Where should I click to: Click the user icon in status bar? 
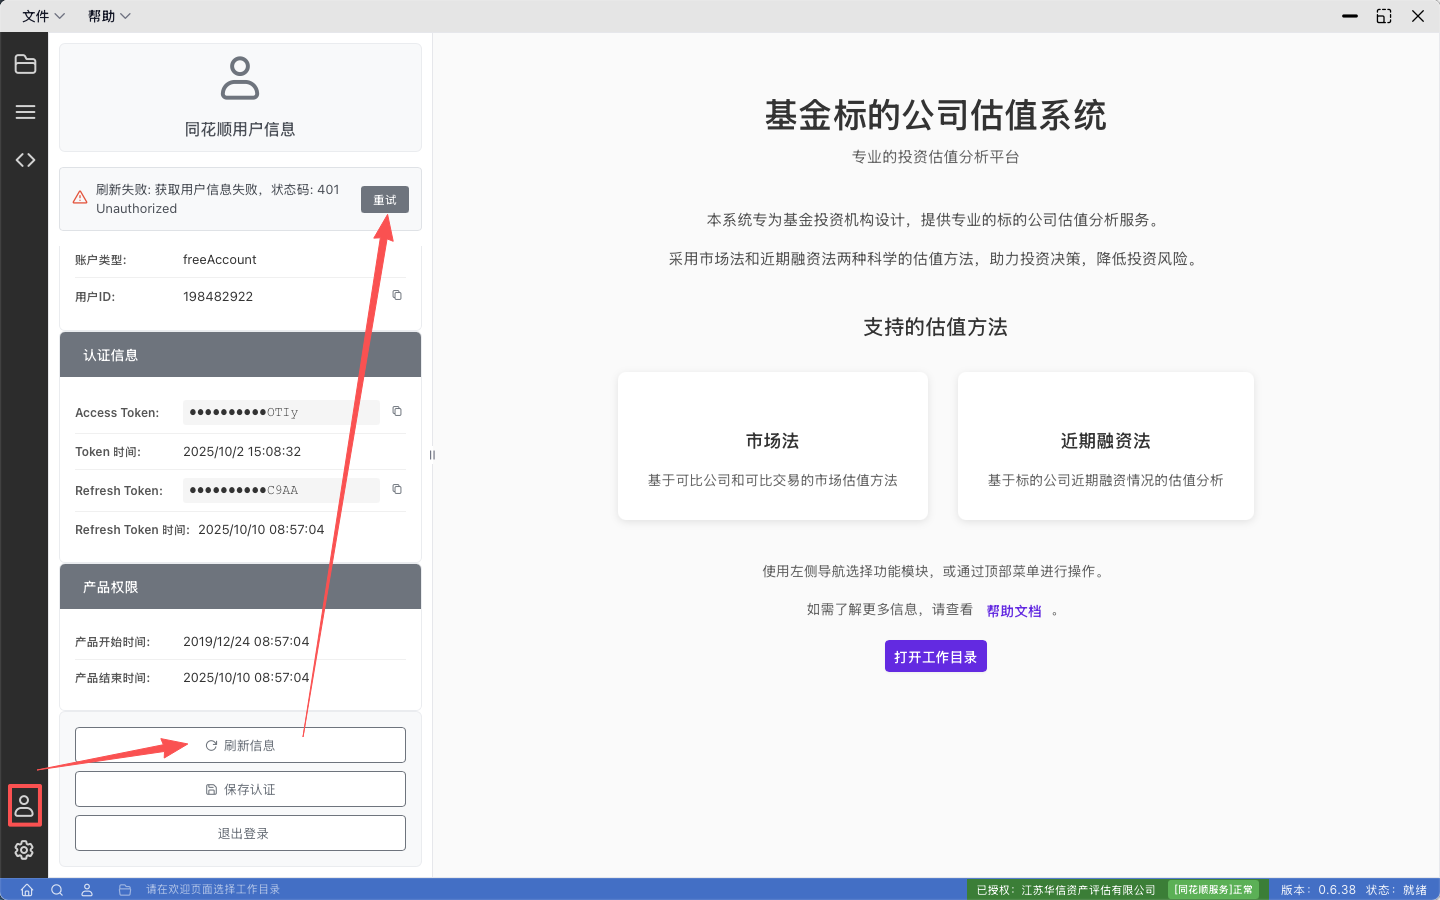(x=87, y=890)
